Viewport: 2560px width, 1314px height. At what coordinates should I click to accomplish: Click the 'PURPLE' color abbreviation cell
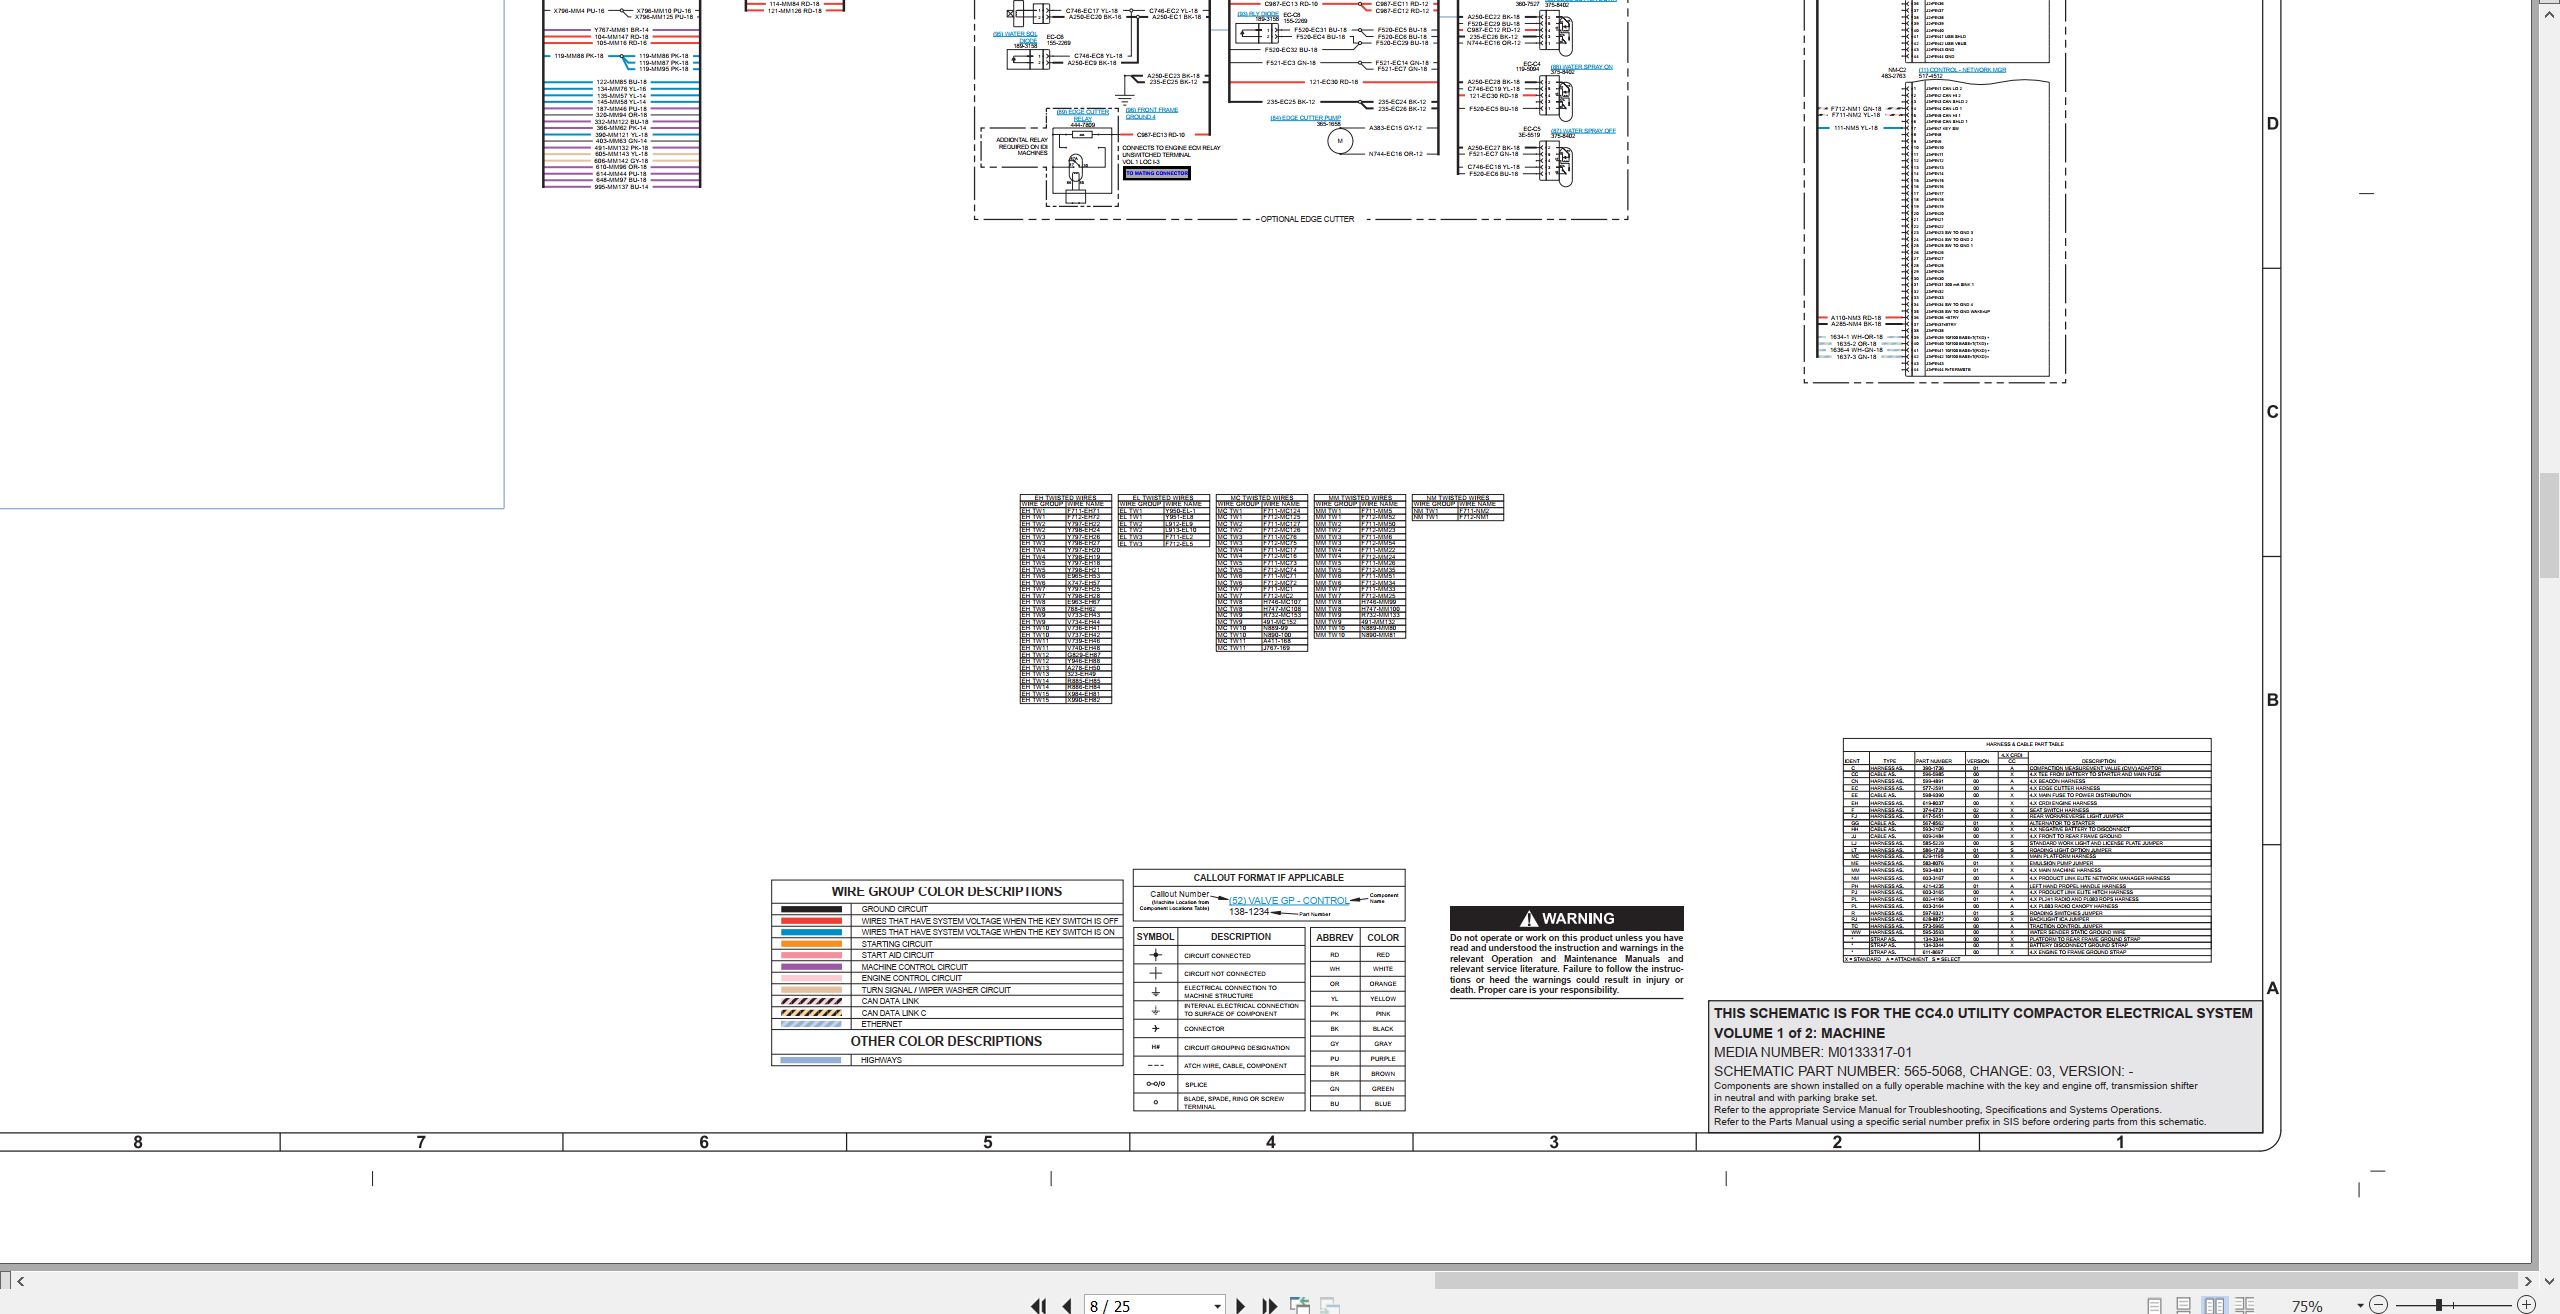point(1383,1058)
